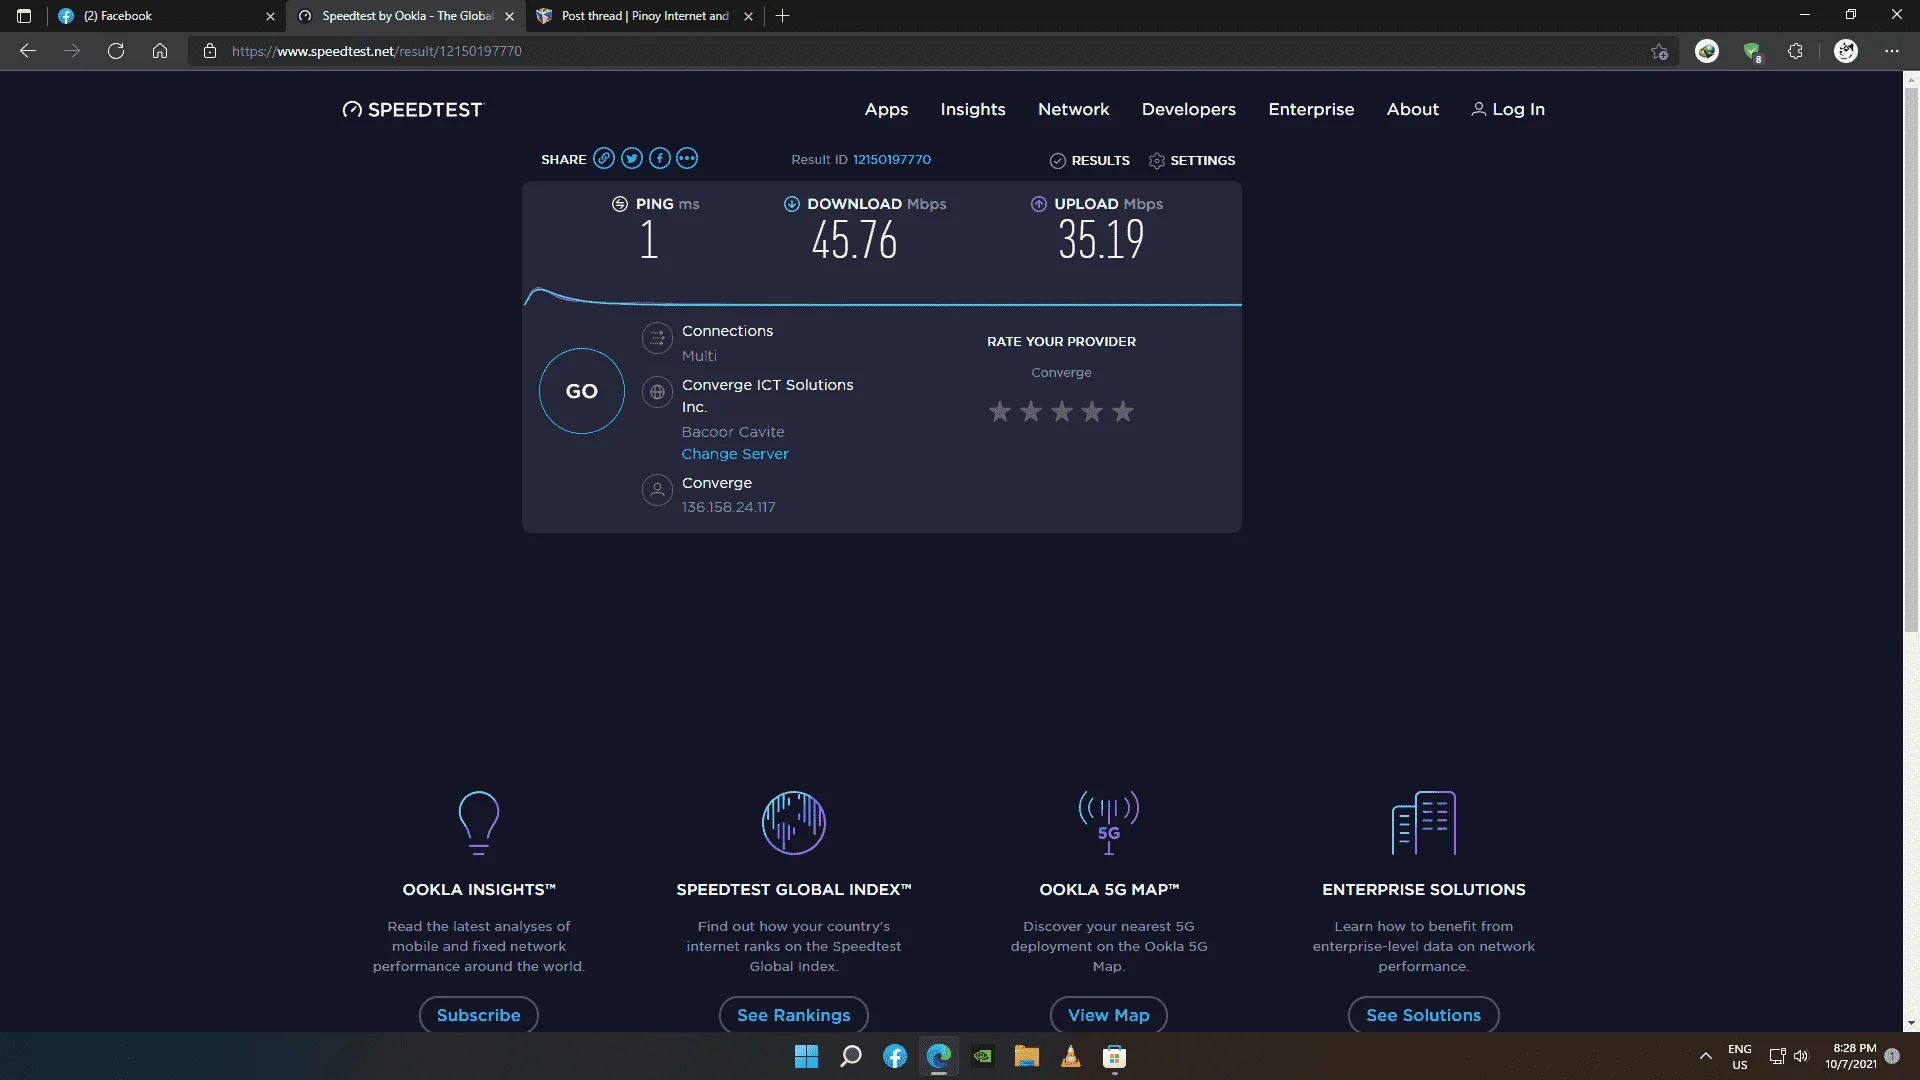
Task: Open the About menu
Action: 1412,109
